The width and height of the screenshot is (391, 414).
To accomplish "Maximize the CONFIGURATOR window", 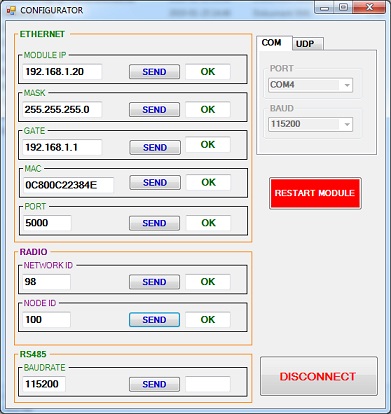I will pyautogui.click(x=344, y=8).
